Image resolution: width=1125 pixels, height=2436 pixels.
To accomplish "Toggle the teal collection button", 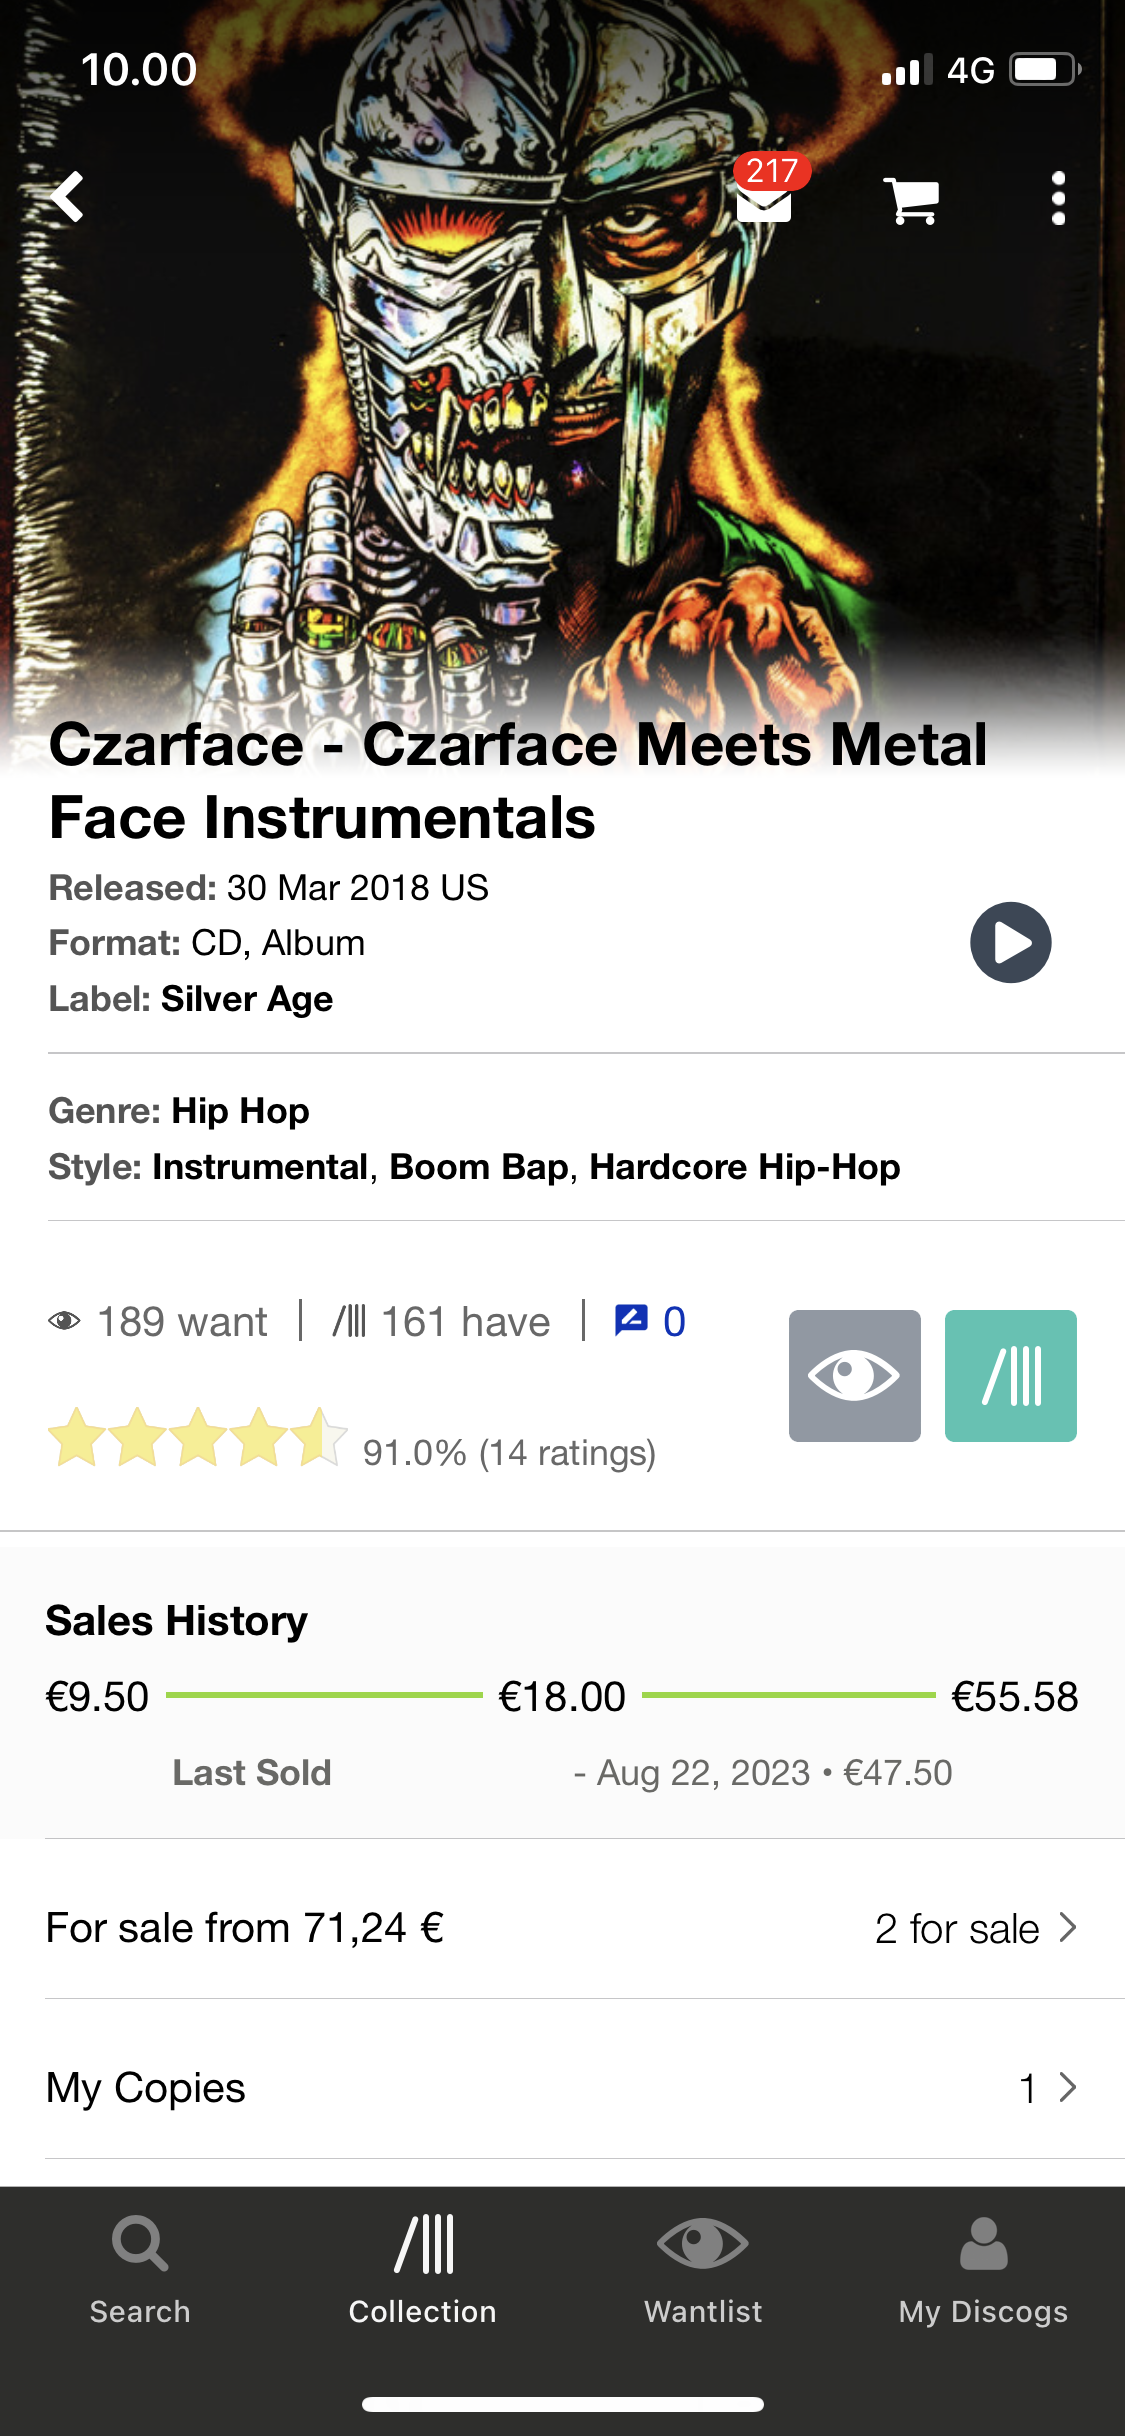I will pos(1010,1375).
